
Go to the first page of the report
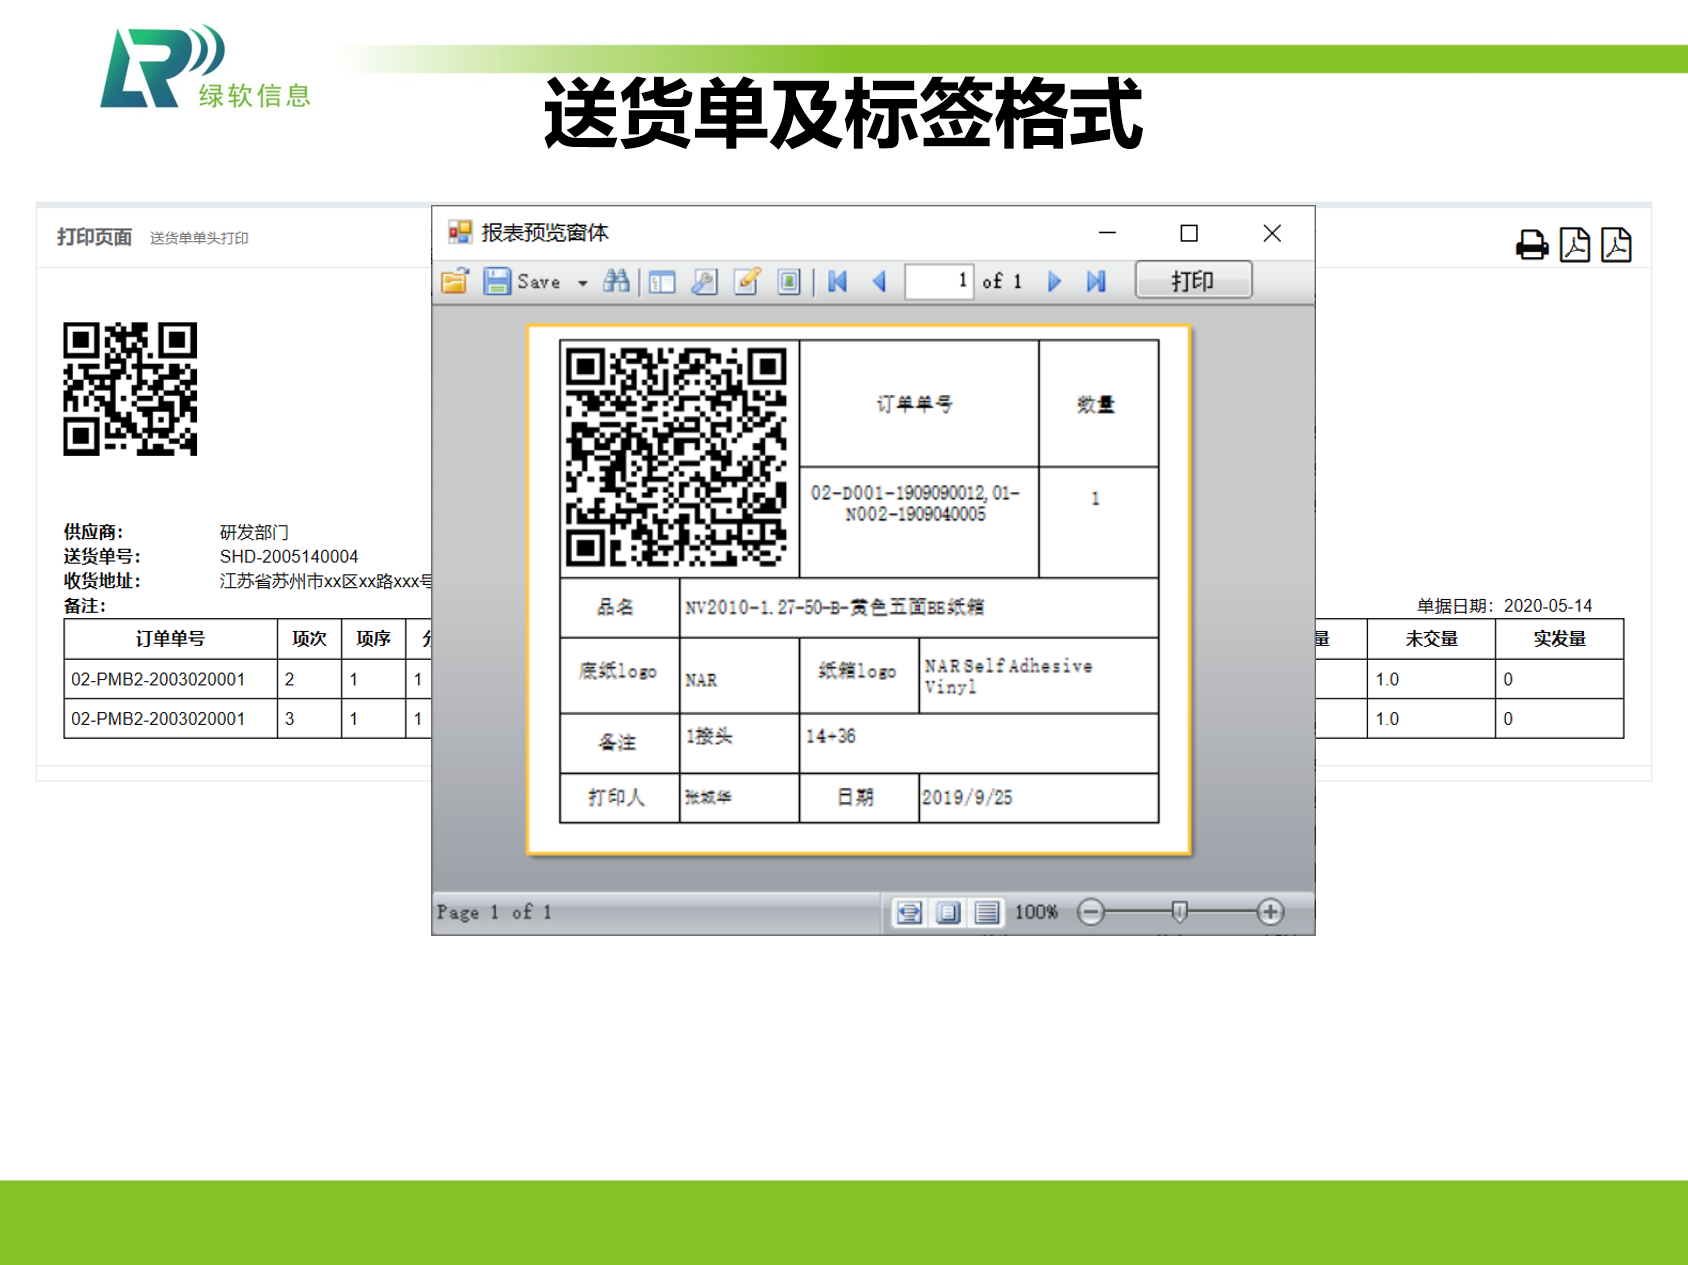tap(838, 282)
